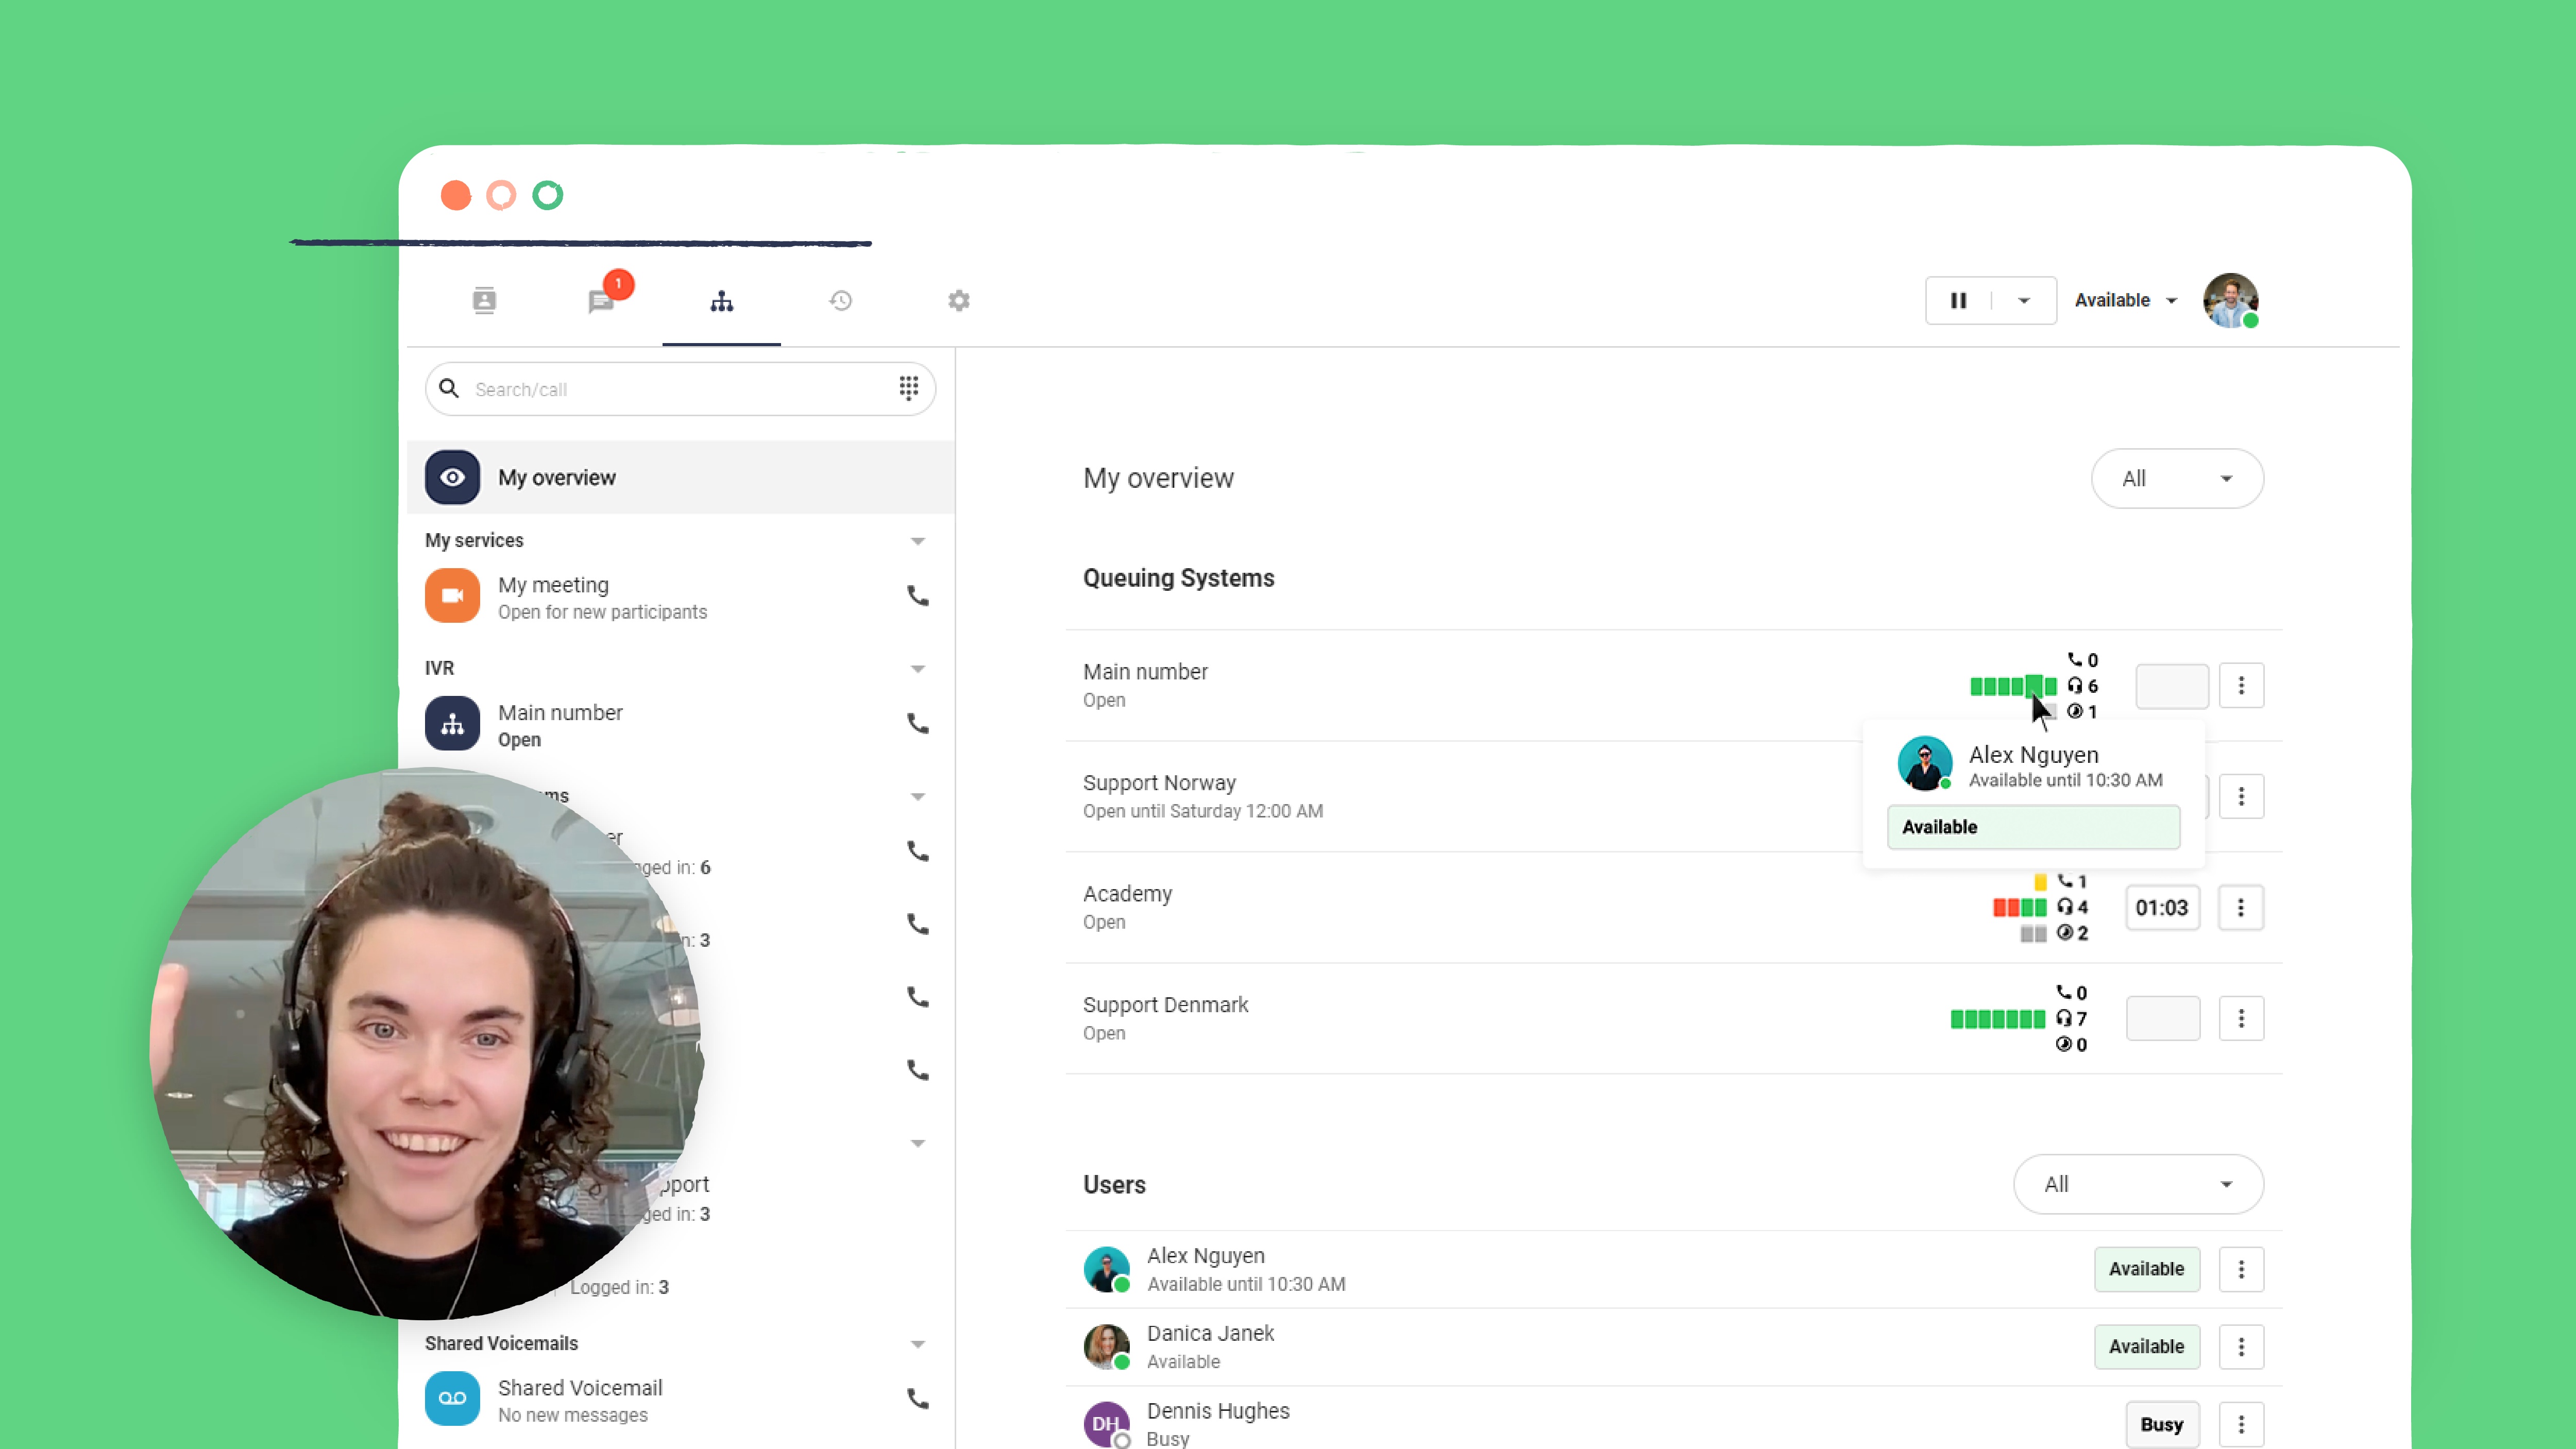2576x1449 pixels.
Task: Open the dial pad grid icon
Action: pos(908,388)
